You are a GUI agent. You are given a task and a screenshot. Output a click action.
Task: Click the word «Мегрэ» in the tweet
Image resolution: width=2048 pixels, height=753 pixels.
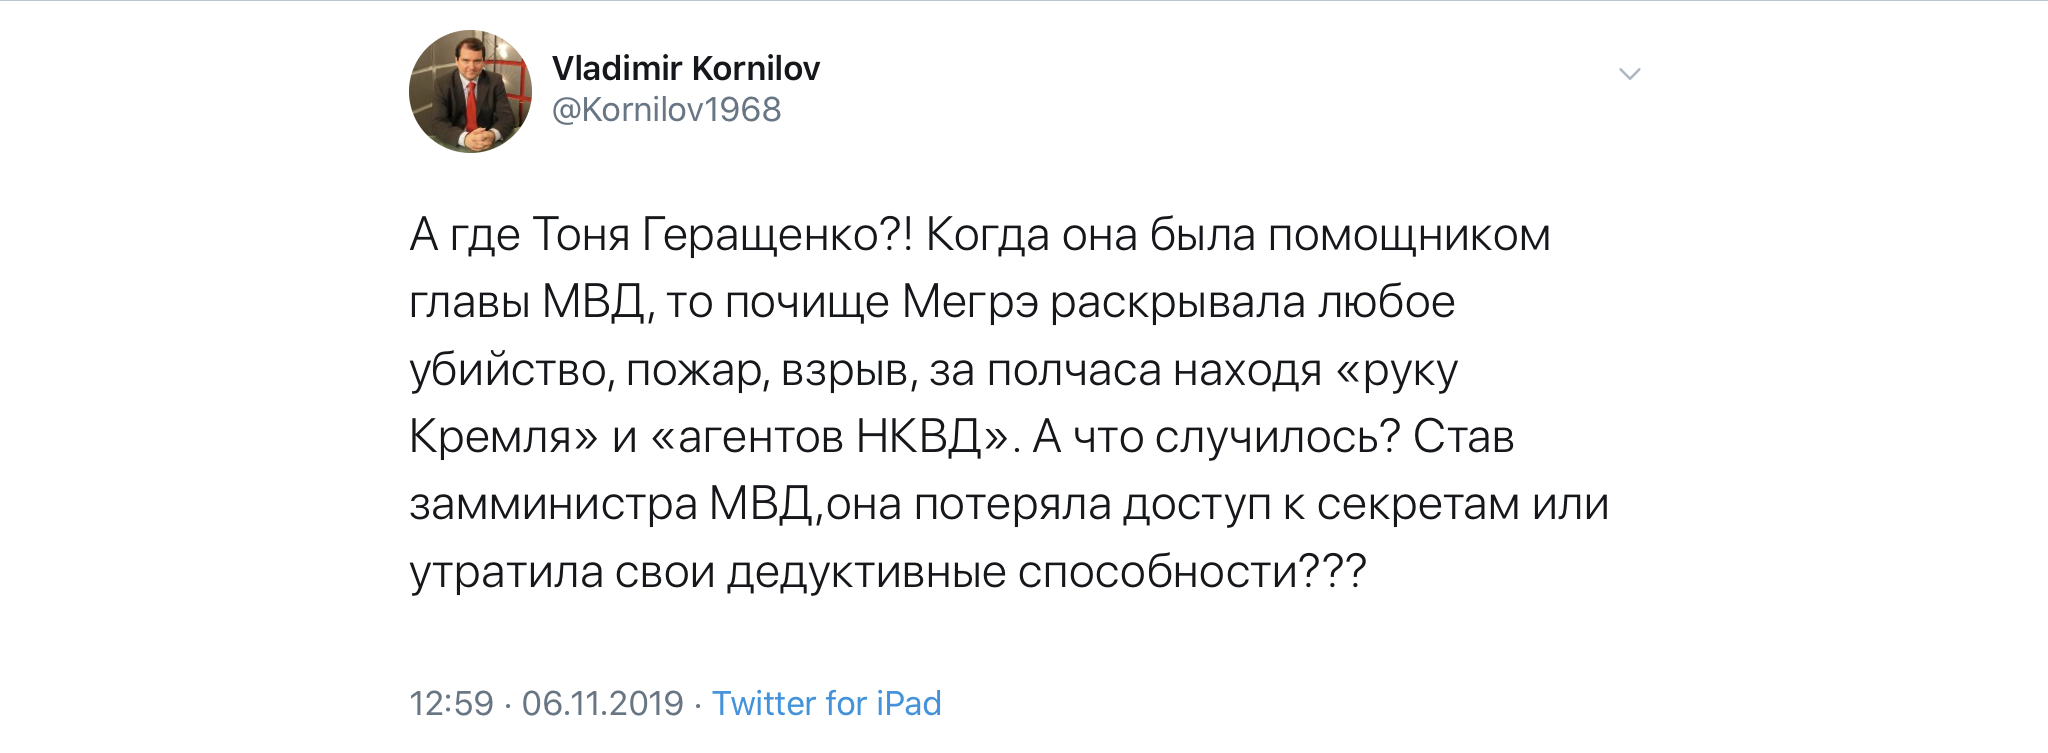coord(970,304)
